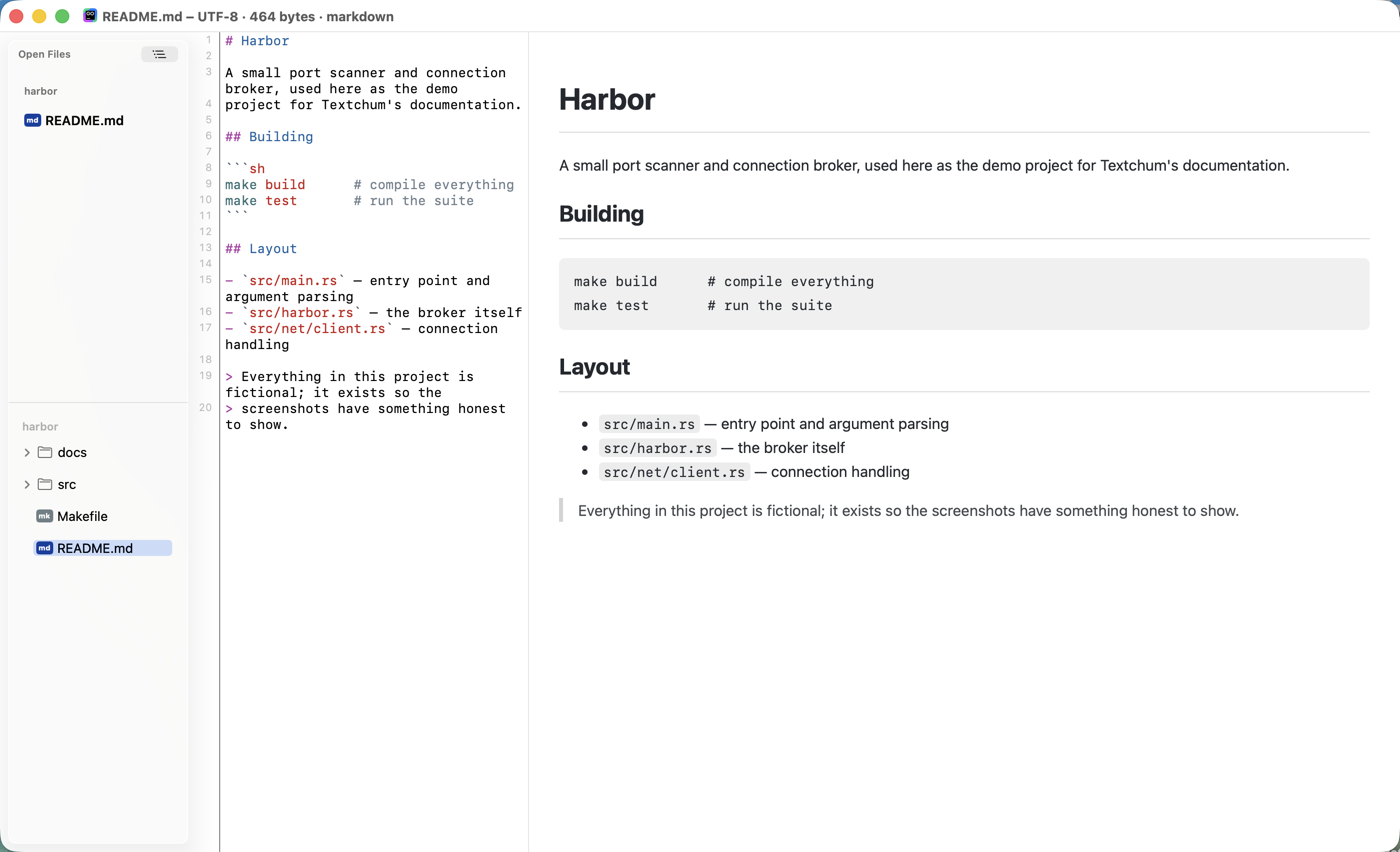The width and height of the screenshot is (1400, 852).
Task: Select the highlighted README.md name in the project tree
Action: [95, 548]
